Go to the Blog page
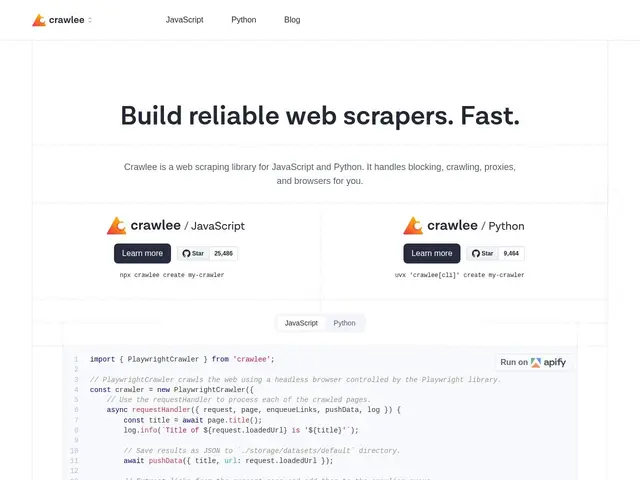The image size is (640, 480). click(x=292, y=20)
